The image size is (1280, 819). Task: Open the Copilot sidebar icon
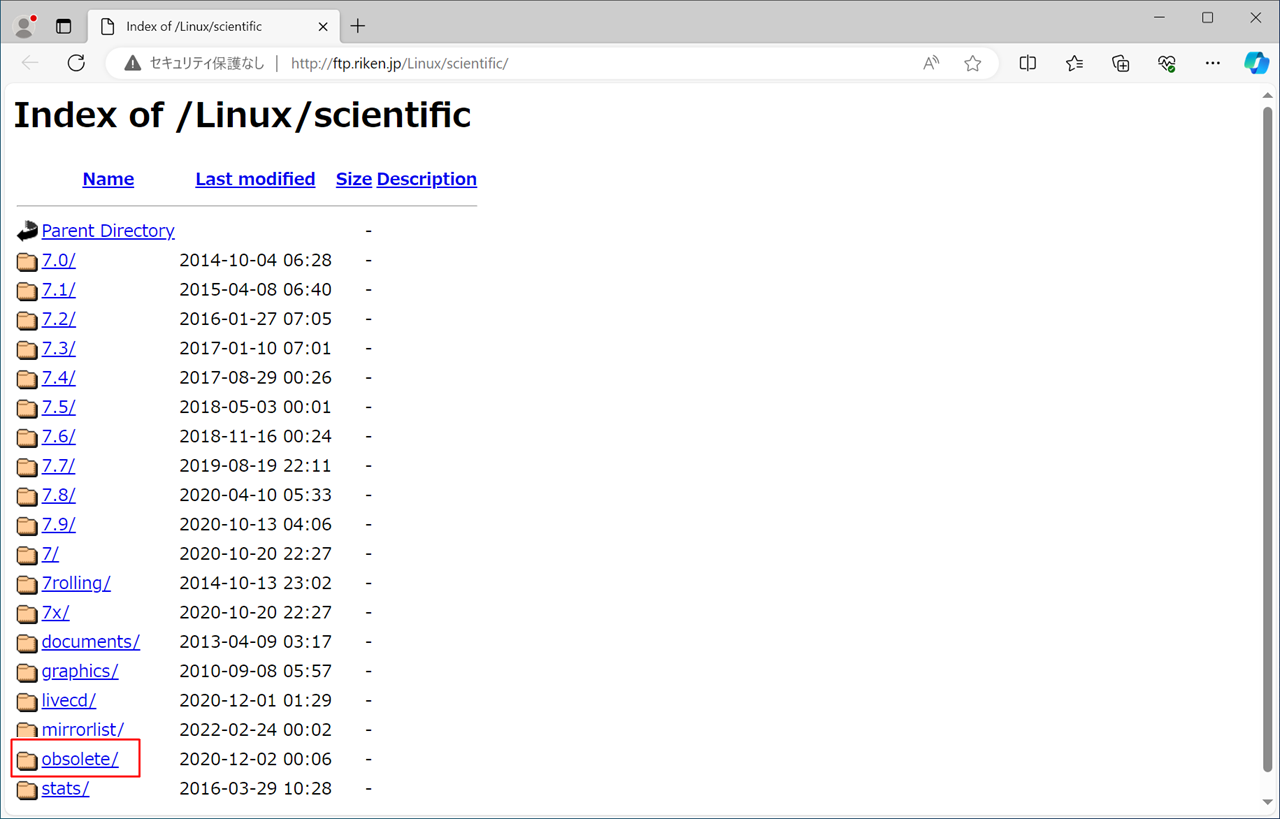pyautogui.click(x=1256, y=63)
